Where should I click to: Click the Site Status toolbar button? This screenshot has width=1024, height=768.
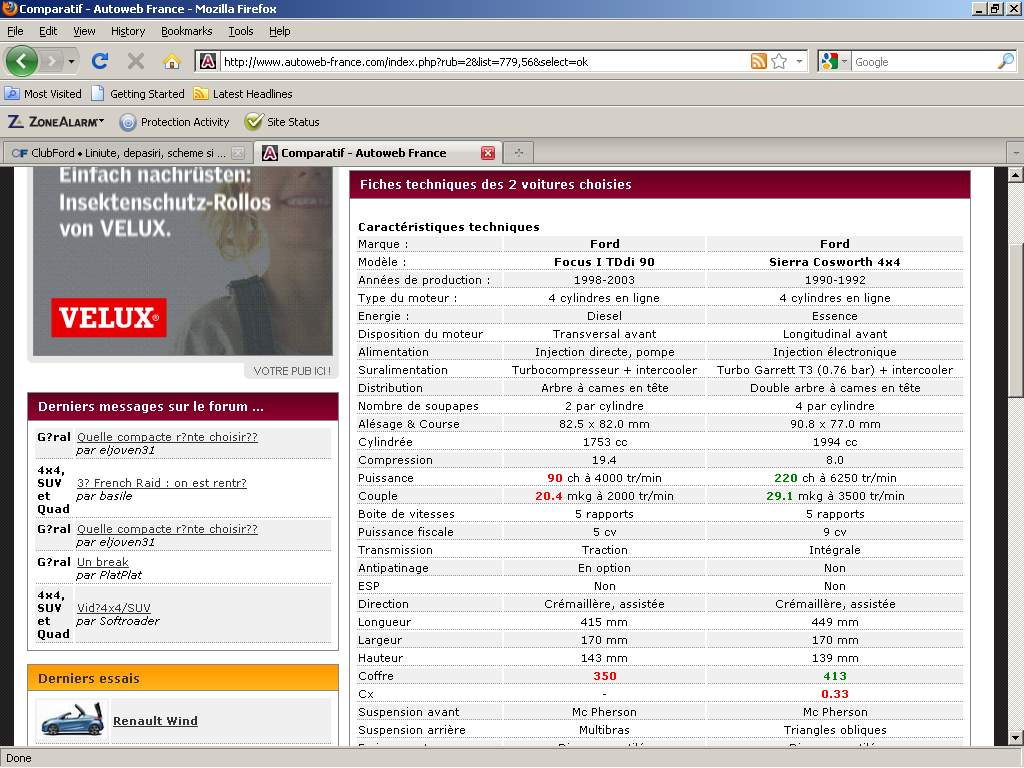pos(283,122)
